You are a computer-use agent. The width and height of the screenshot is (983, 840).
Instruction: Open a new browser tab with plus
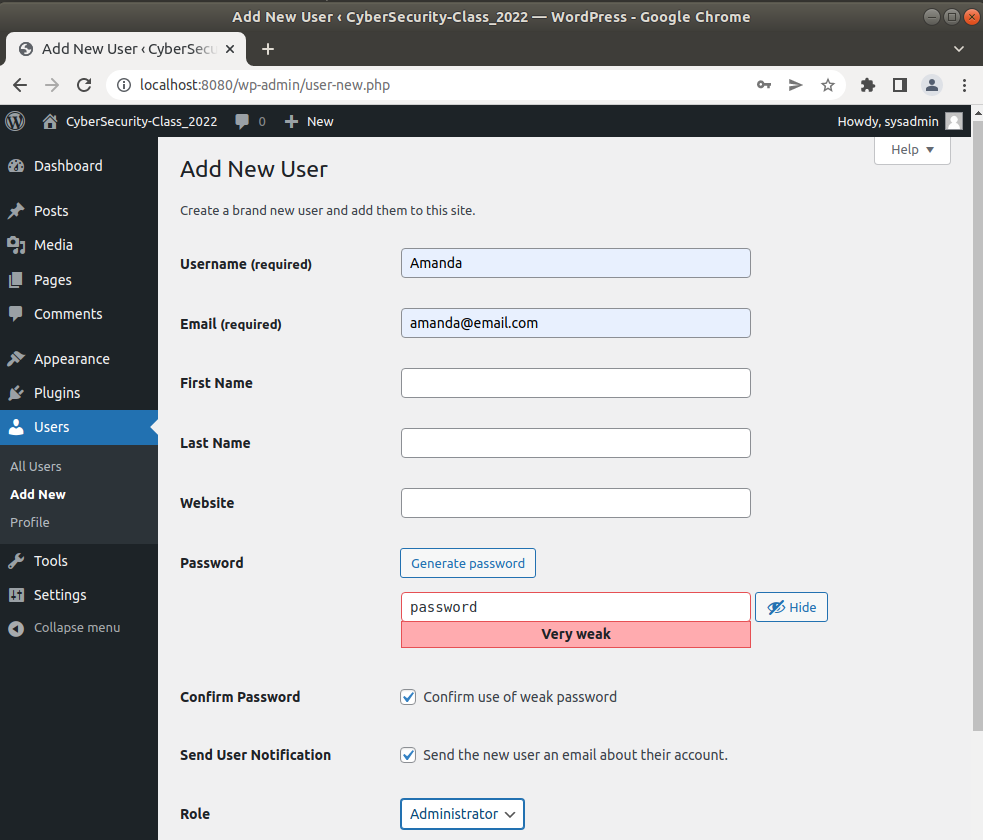[268, 49]
